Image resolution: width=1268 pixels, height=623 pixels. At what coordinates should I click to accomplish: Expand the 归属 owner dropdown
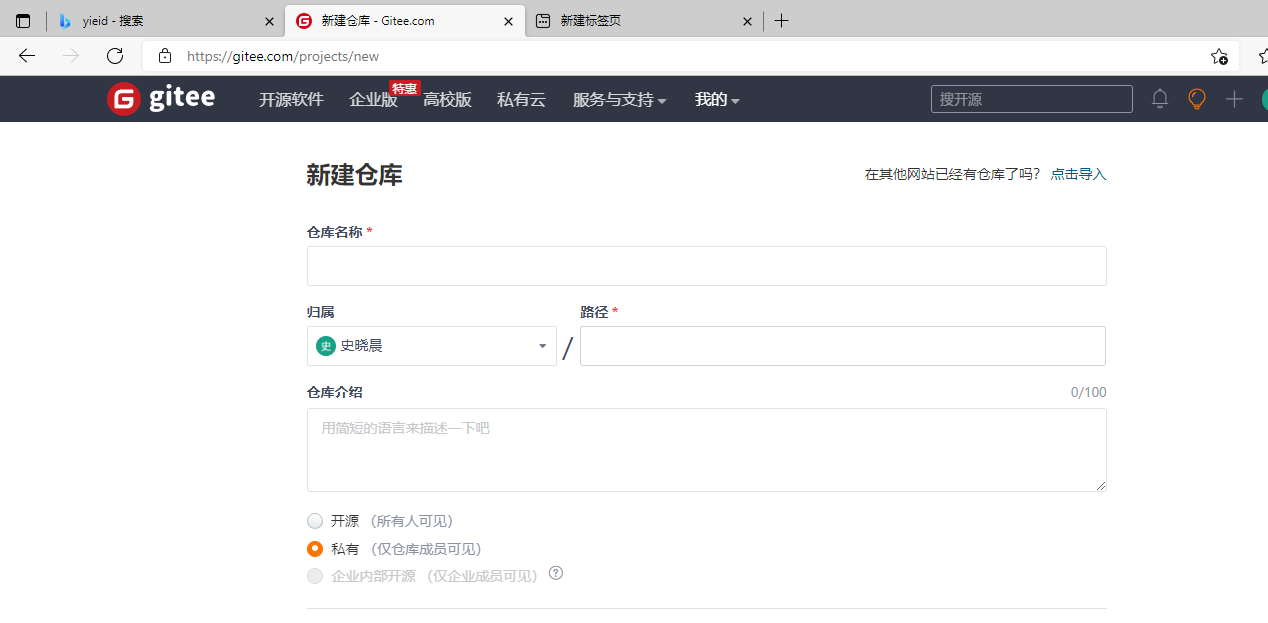click(x=431, y=346)
